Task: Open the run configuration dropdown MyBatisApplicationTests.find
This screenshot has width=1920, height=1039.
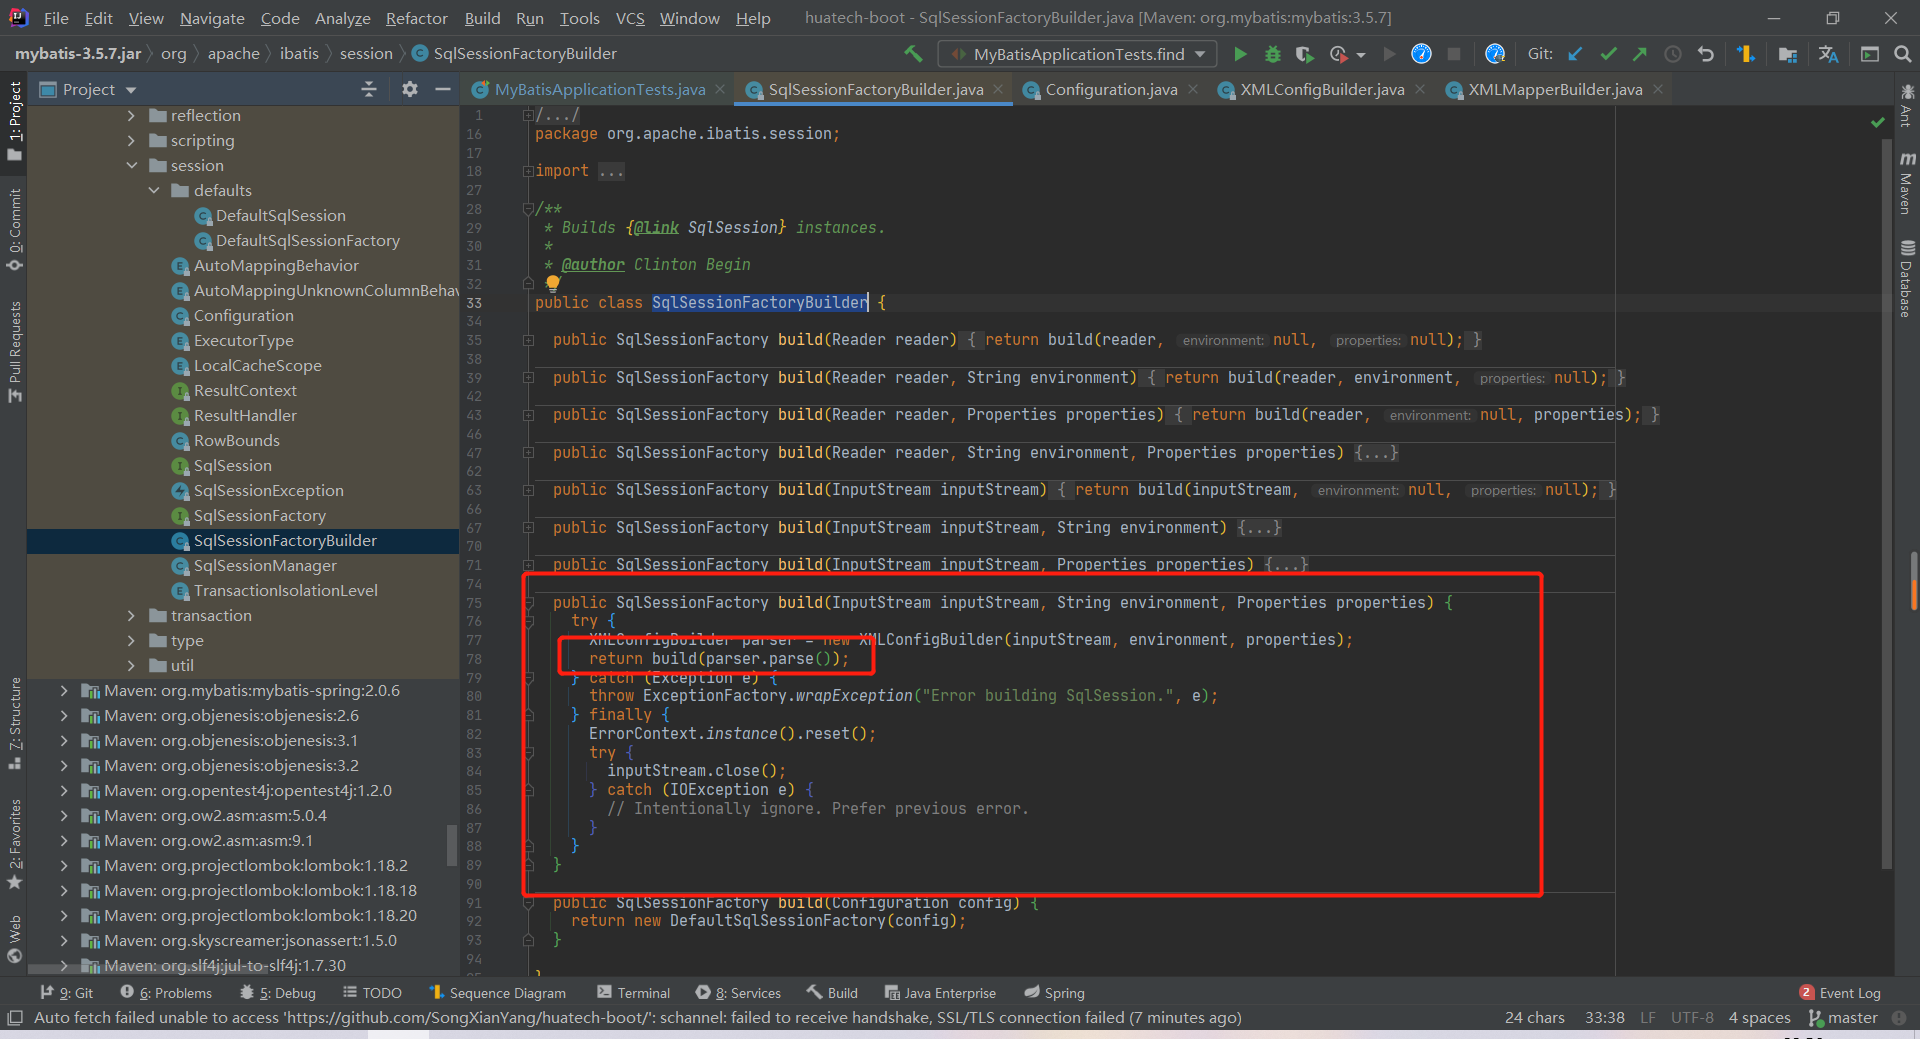Action: pos(1077,54)
